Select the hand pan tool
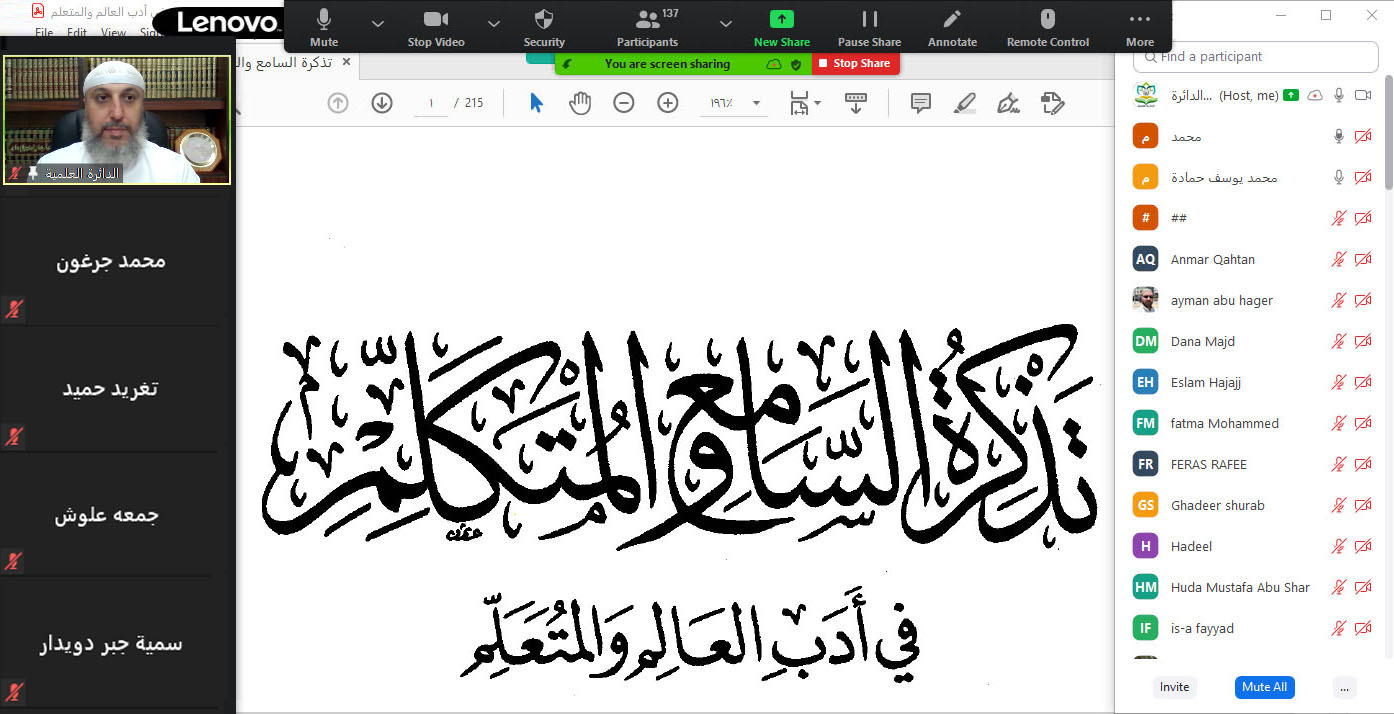Image resolution: width=1394 pixels, height=714 pixels. coord(580,103)
